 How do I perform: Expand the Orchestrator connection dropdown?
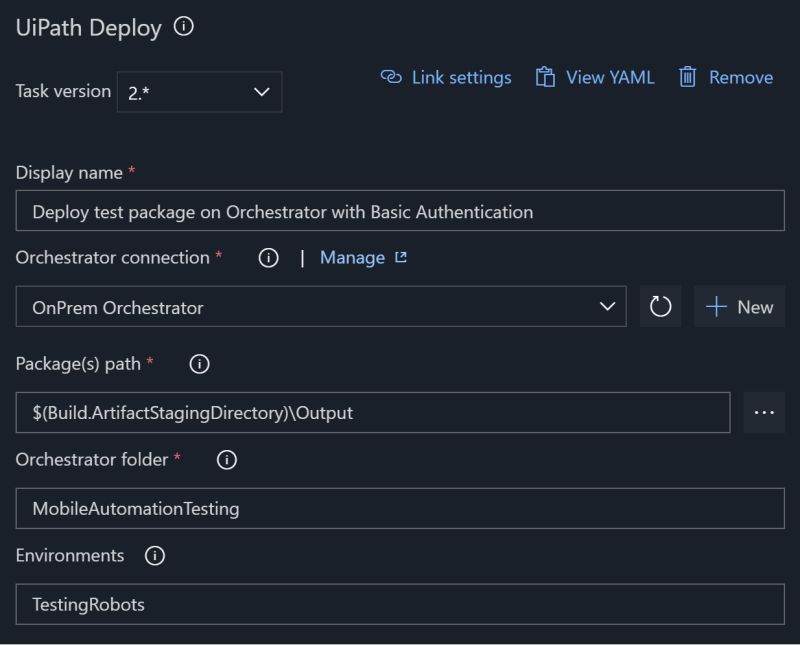point(611,307)
